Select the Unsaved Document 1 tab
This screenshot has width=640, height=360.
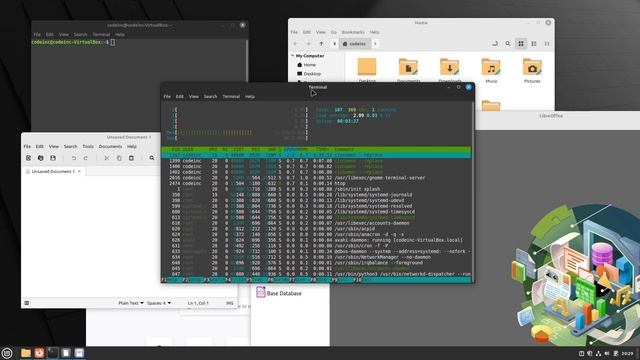coord(53,171)
